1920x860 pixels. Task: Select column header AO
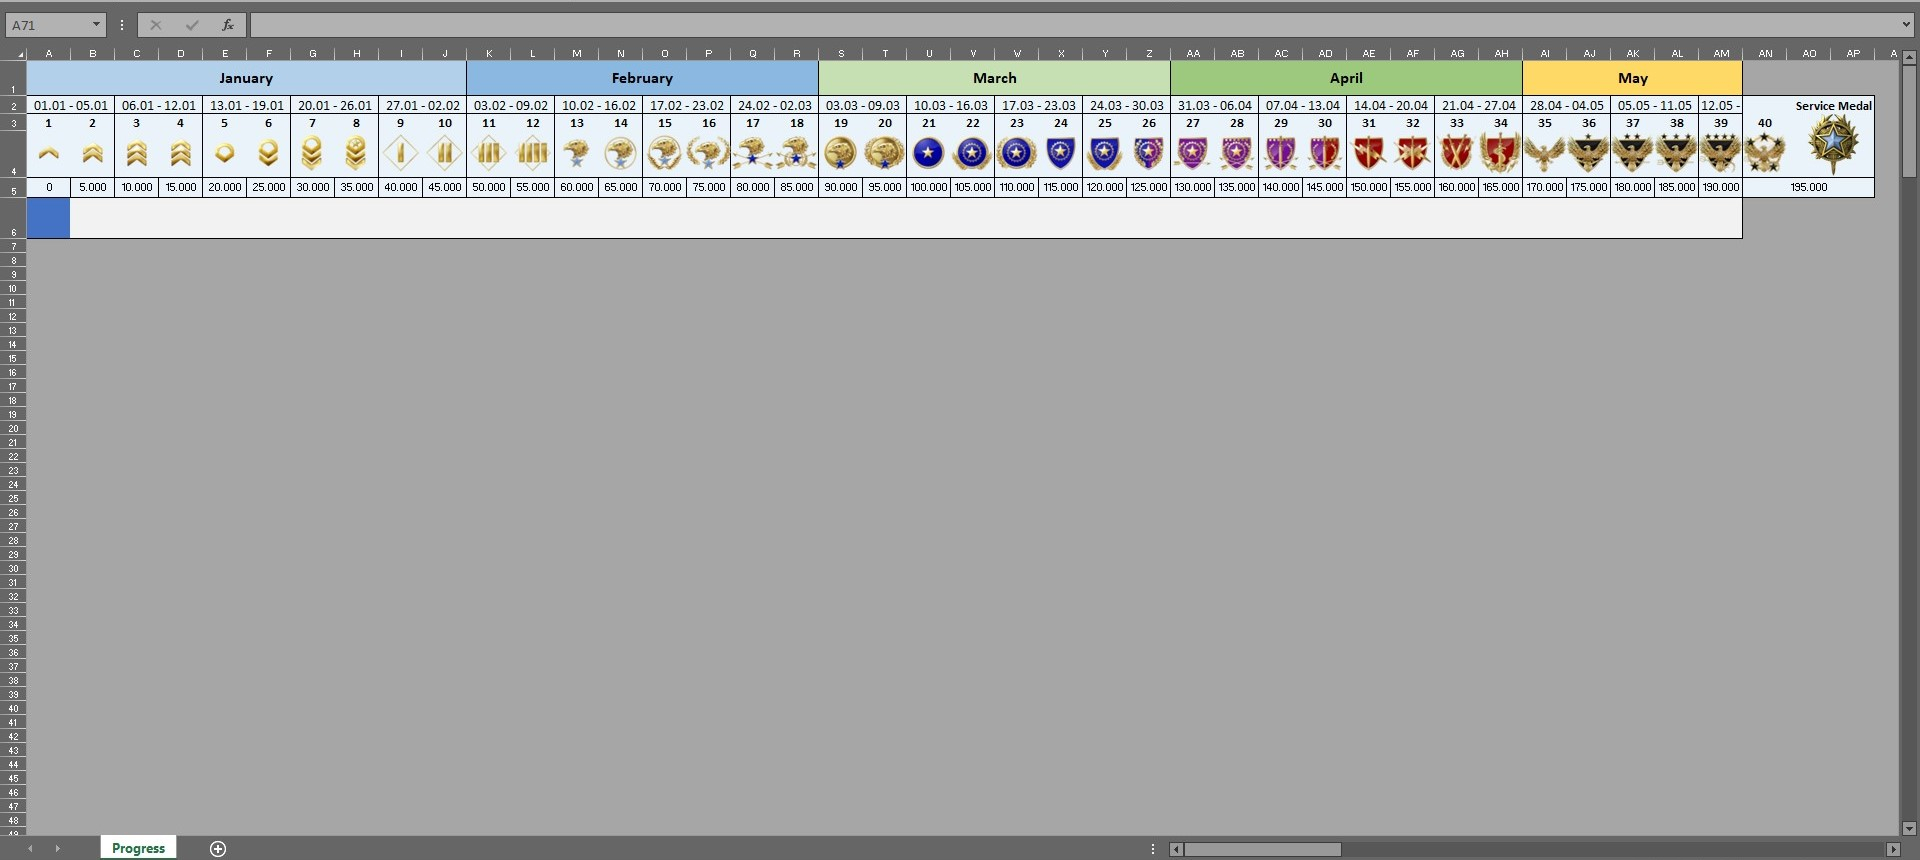(1809, 54)
